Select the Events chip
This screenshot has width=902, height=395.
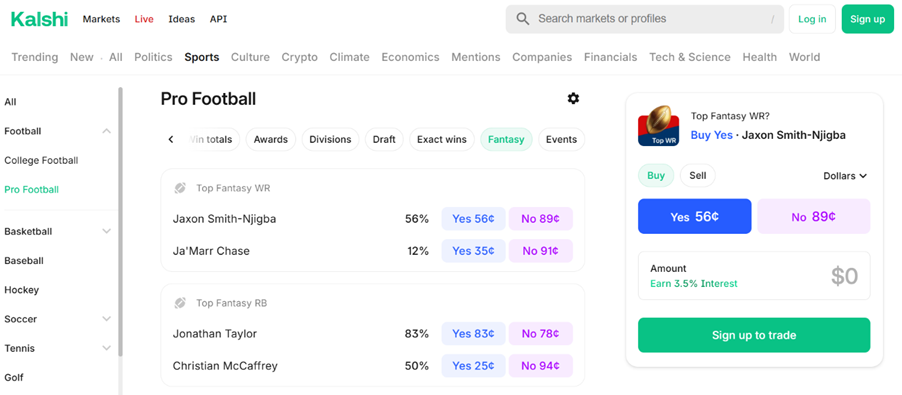(x=561, y=139)
